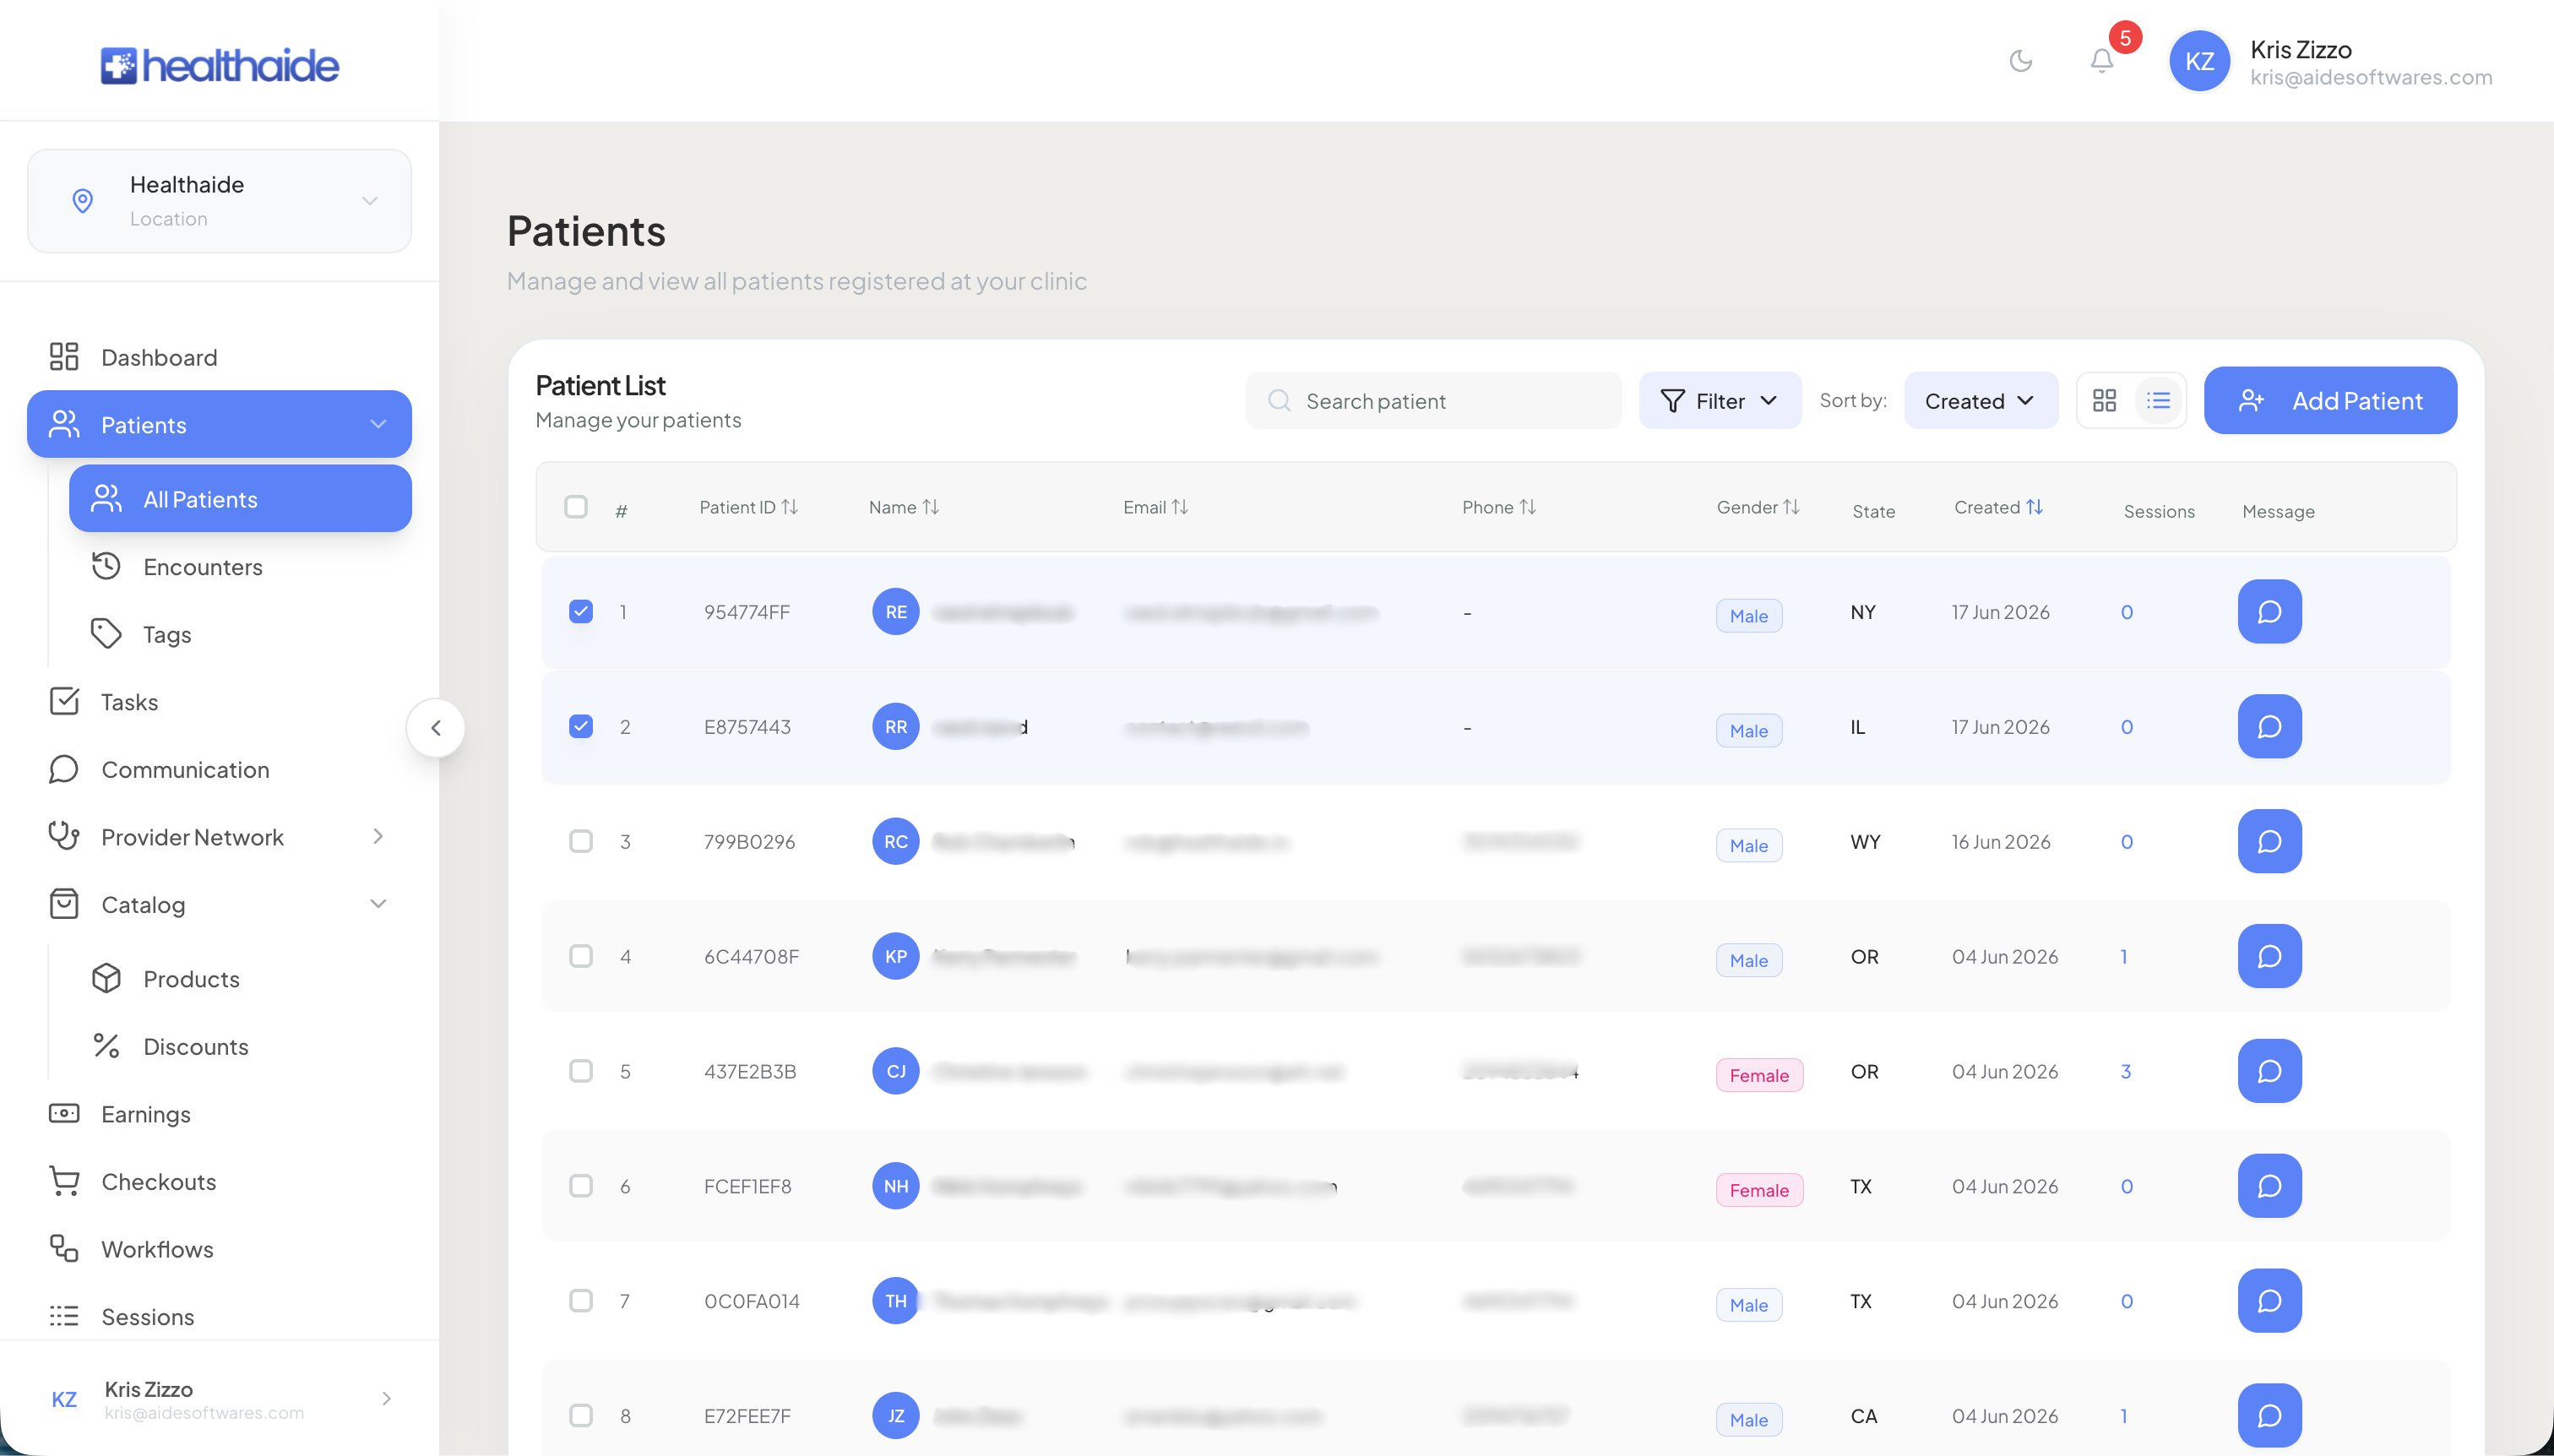Open Checkouts page

pos(219,1181)
